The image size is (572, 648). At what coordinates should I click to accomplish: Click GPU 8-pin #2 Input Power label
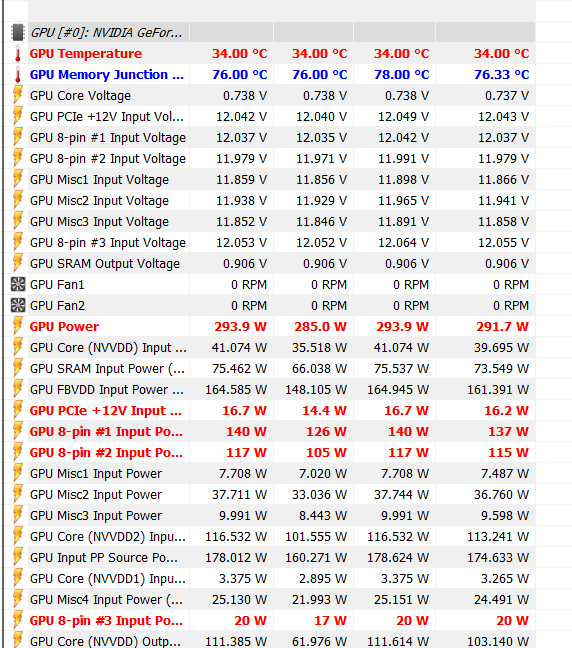pyautogui.click(x=106, y=453)
